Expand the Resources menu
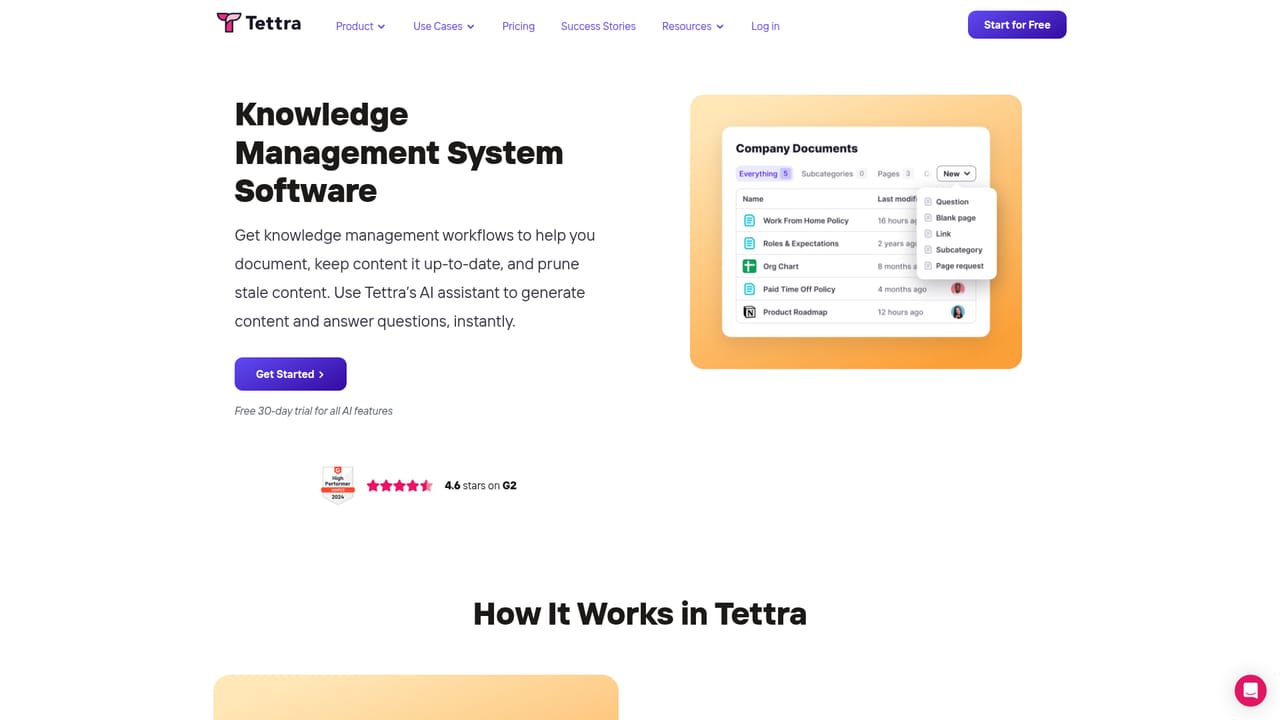Image resolution: width=1280 pixels, height=720 pixels. click(693, 26)
